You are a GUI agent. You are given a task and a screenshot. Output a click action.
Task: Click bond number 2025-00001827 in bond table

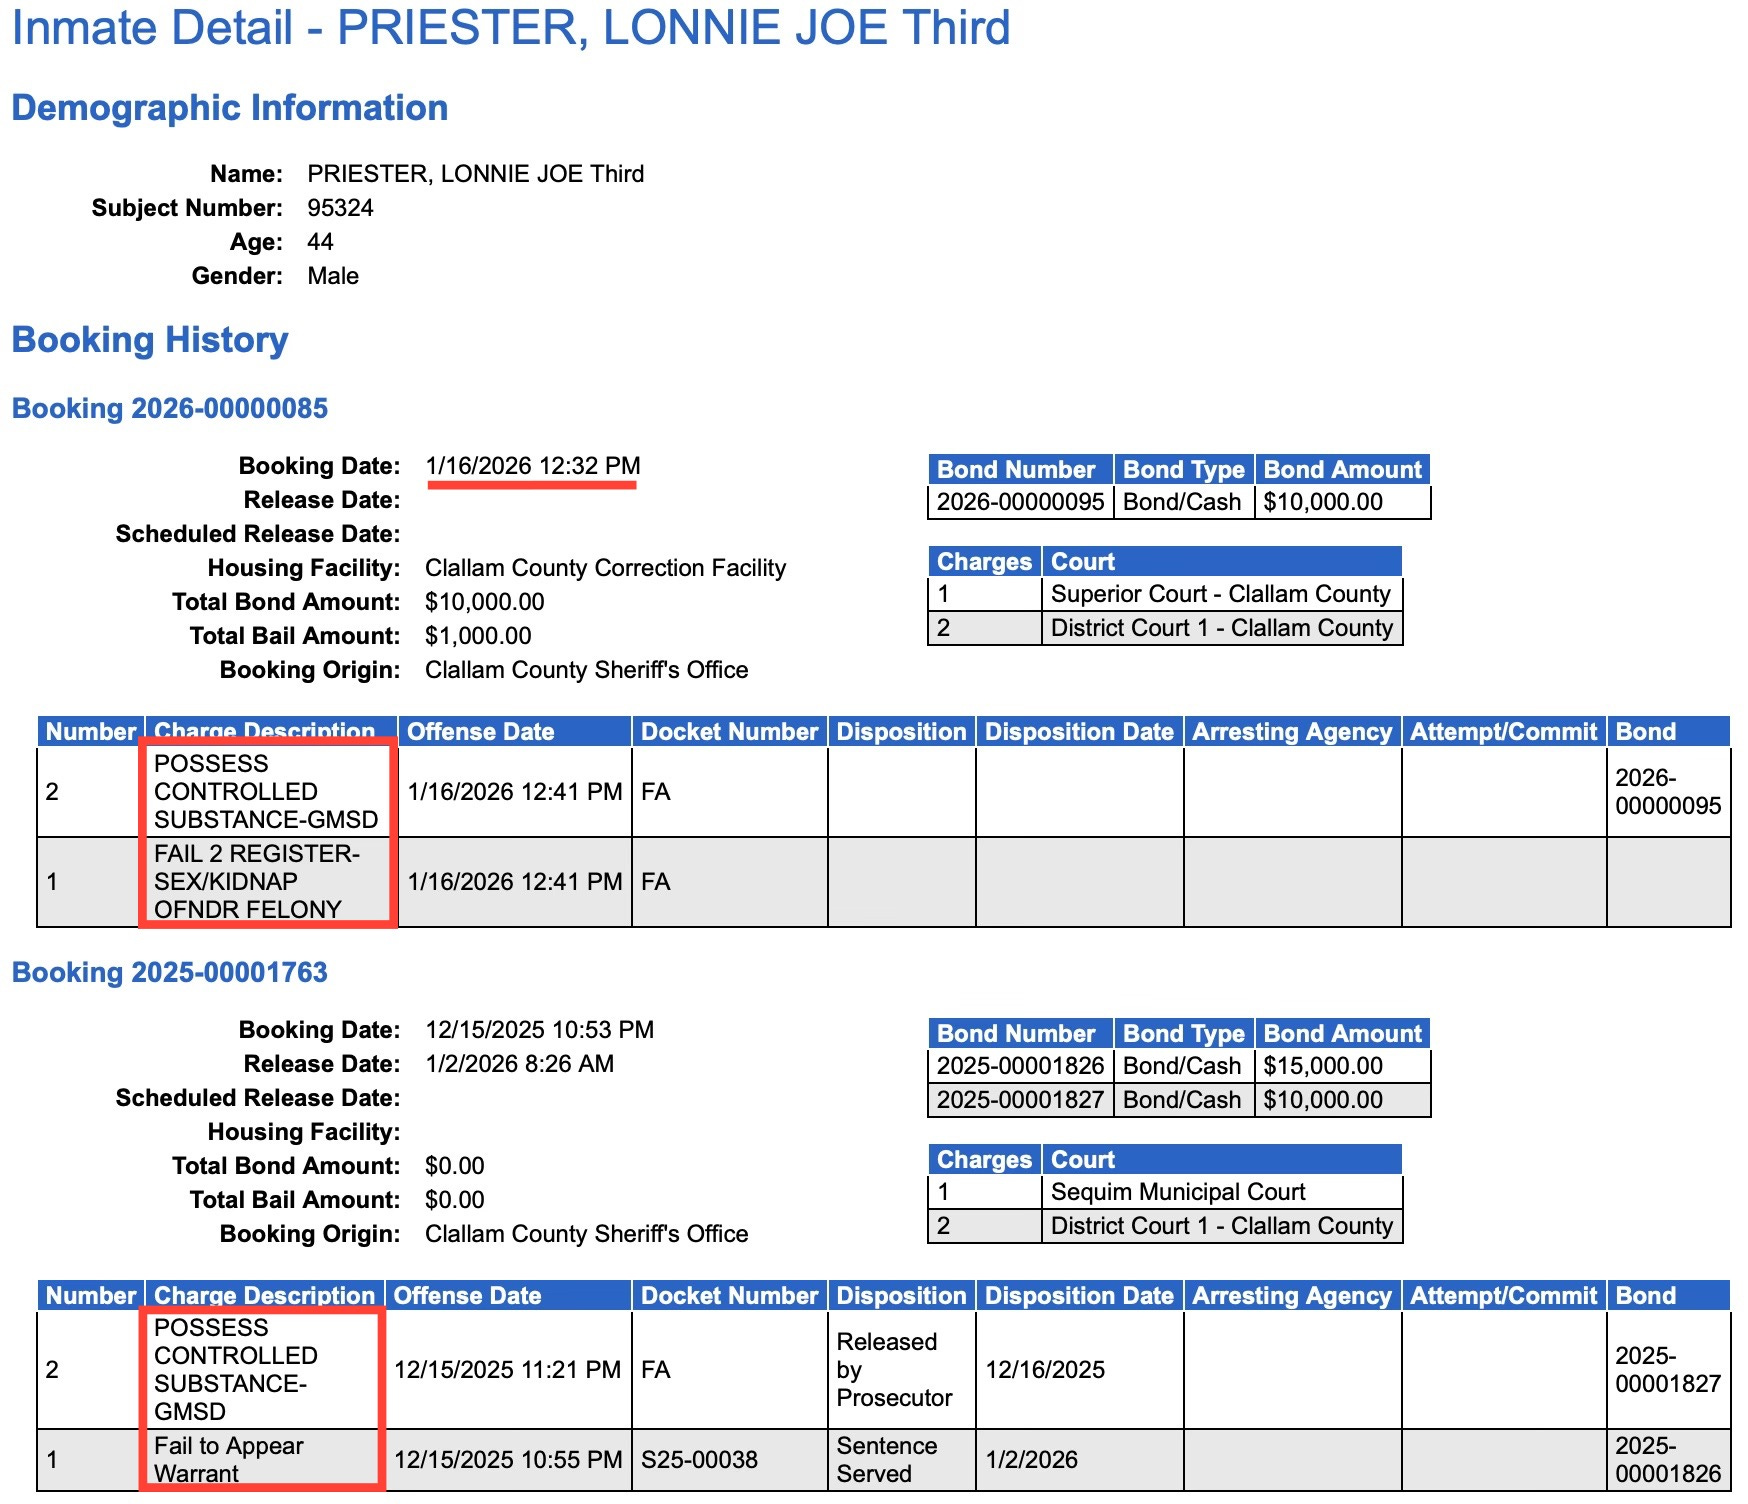tap(1020, 1100)
